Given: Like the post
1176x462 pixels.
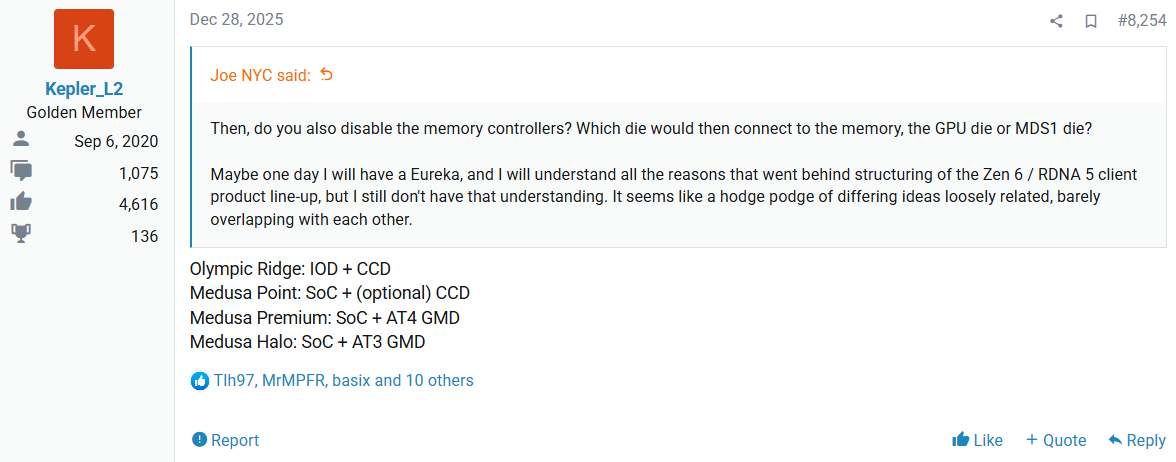Looking at the screenshot, I should tap(977, 440).
